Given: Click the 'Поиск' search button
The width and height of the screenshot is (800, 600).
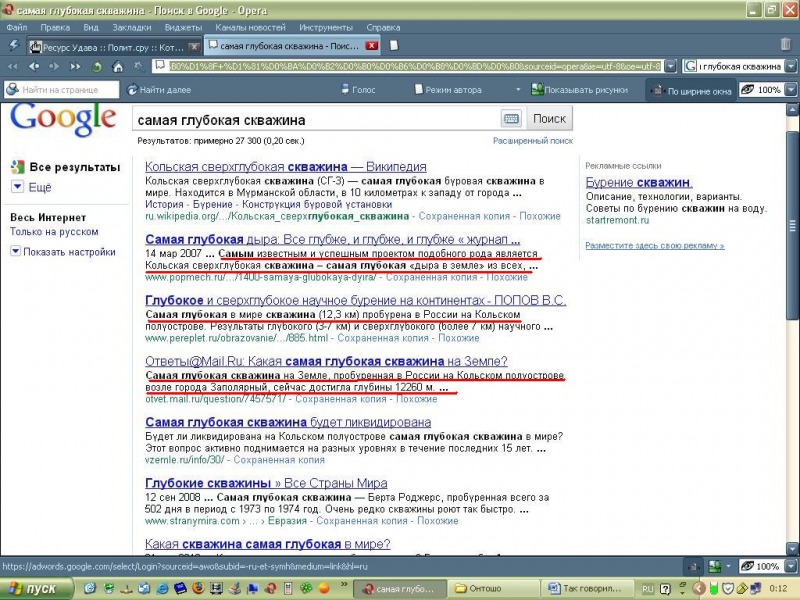Looking at the screenshot, I should click(549, 119).
